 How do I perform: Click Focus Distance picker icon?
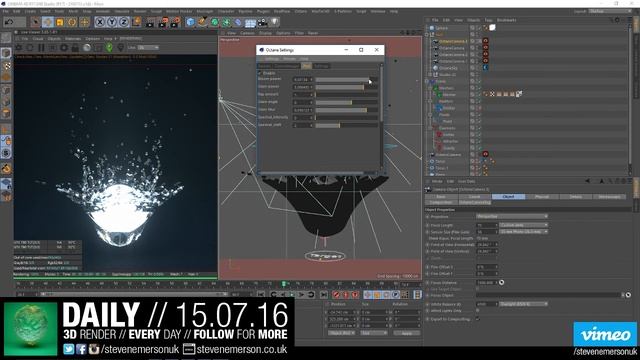tap(501, 282)
